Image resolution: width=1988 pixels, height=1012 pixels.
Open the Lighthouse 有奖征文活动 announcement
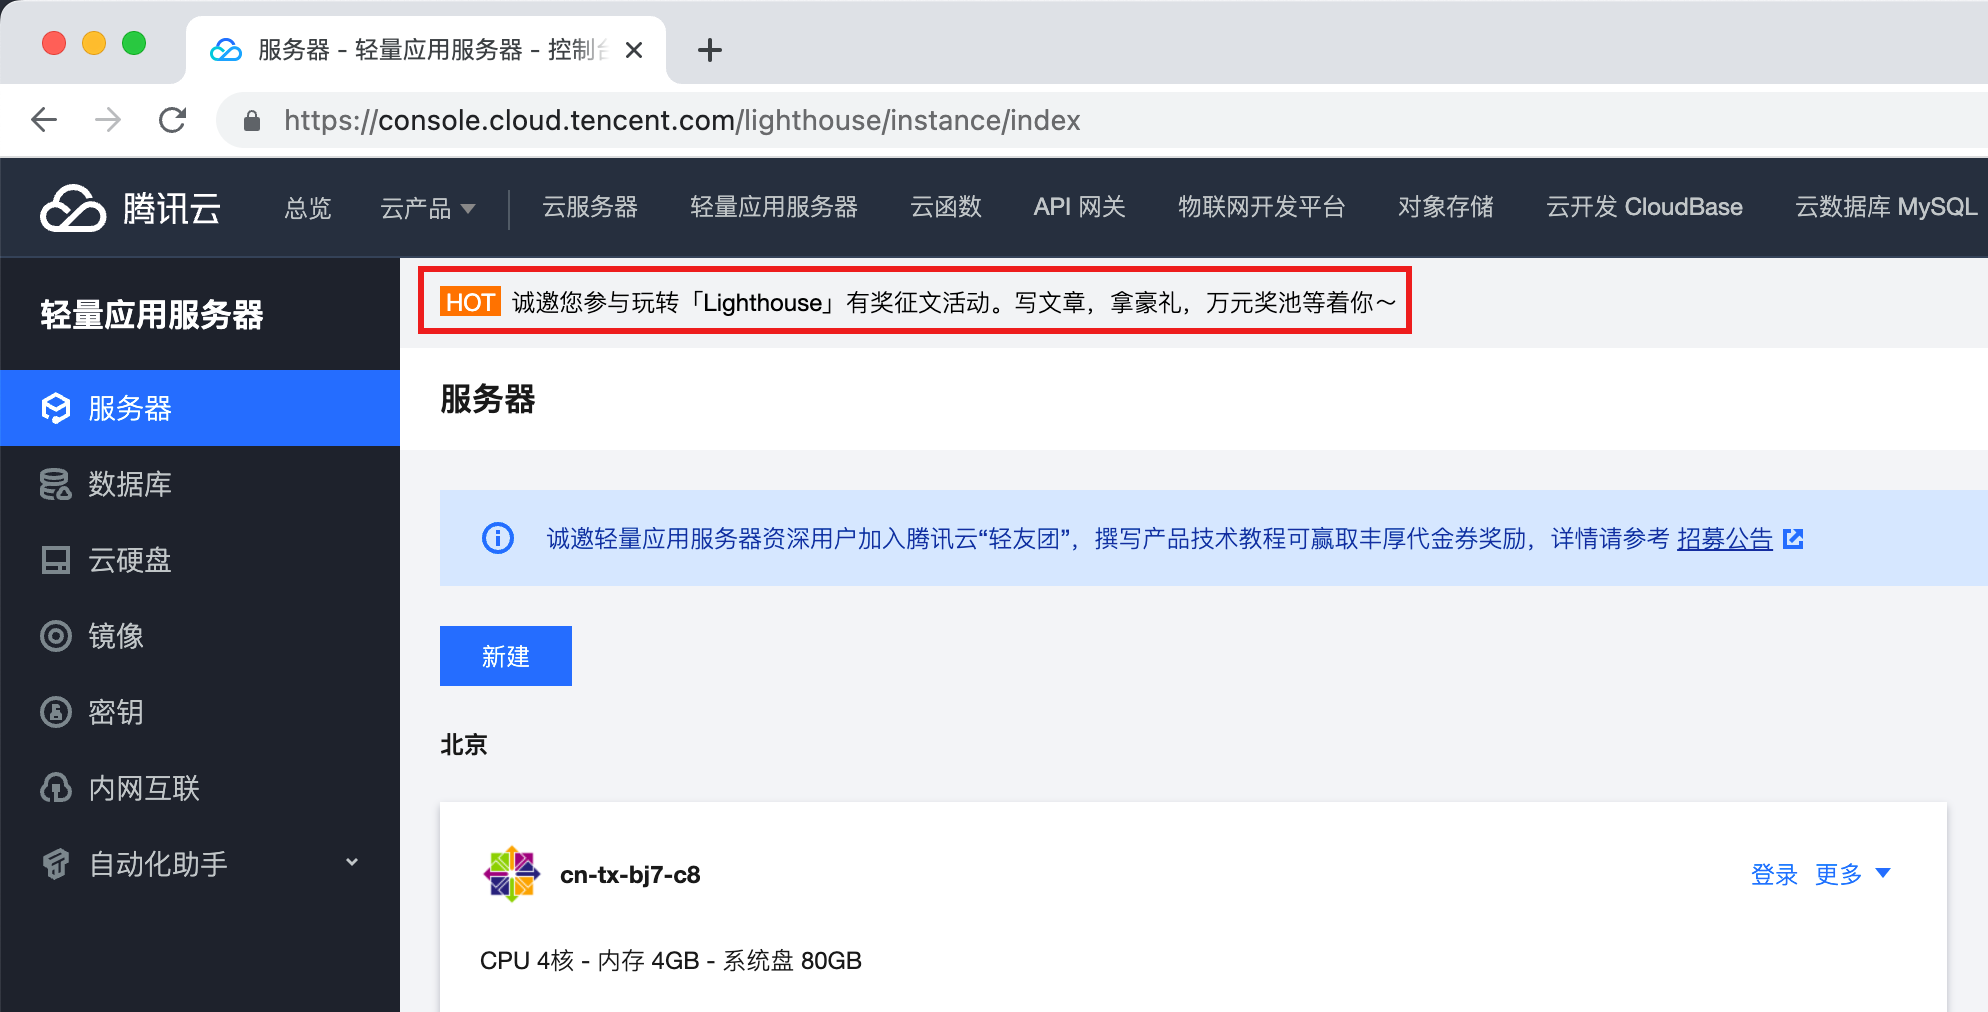(x=954, y=302)
